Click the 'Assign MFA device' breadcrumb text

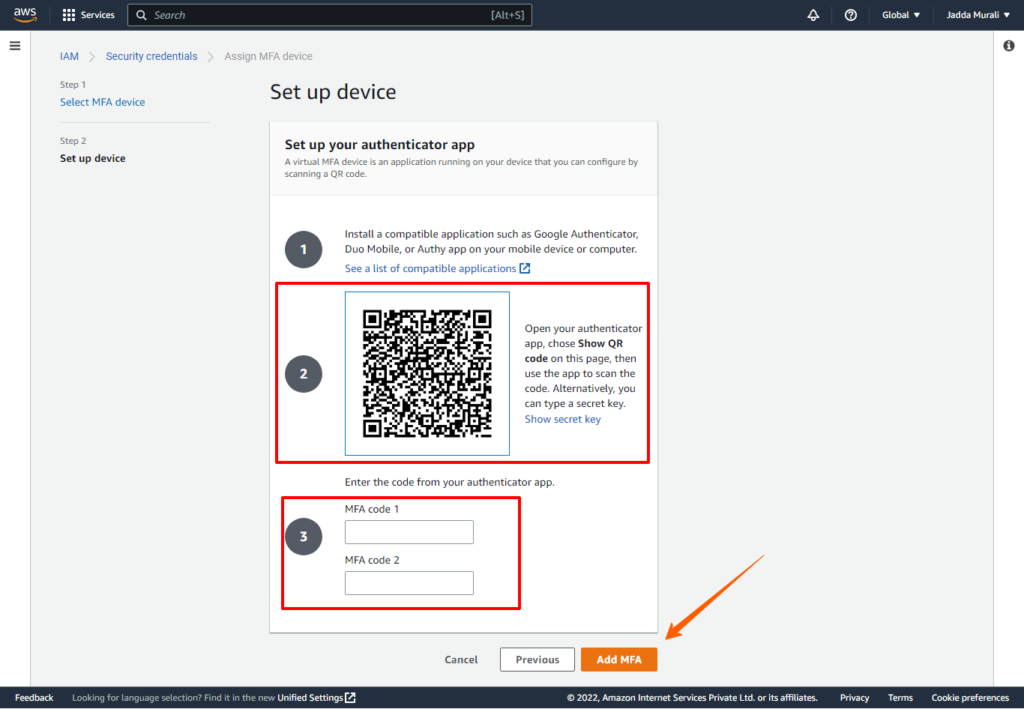268,56
